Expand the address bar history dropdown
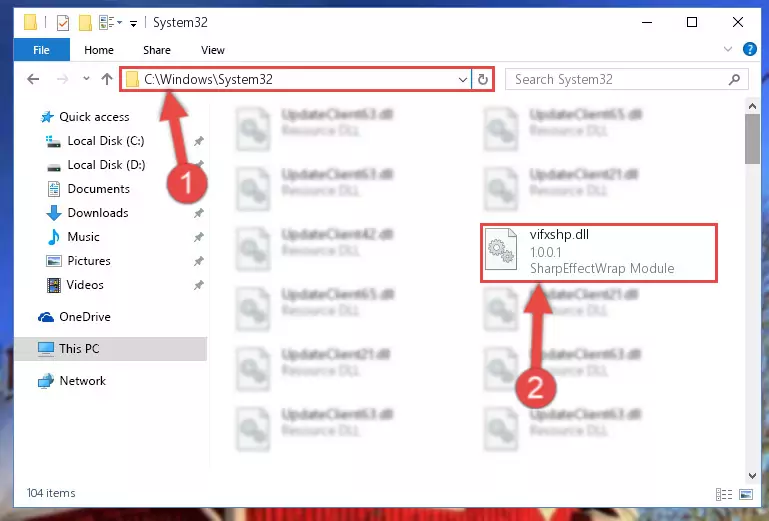 462,79
